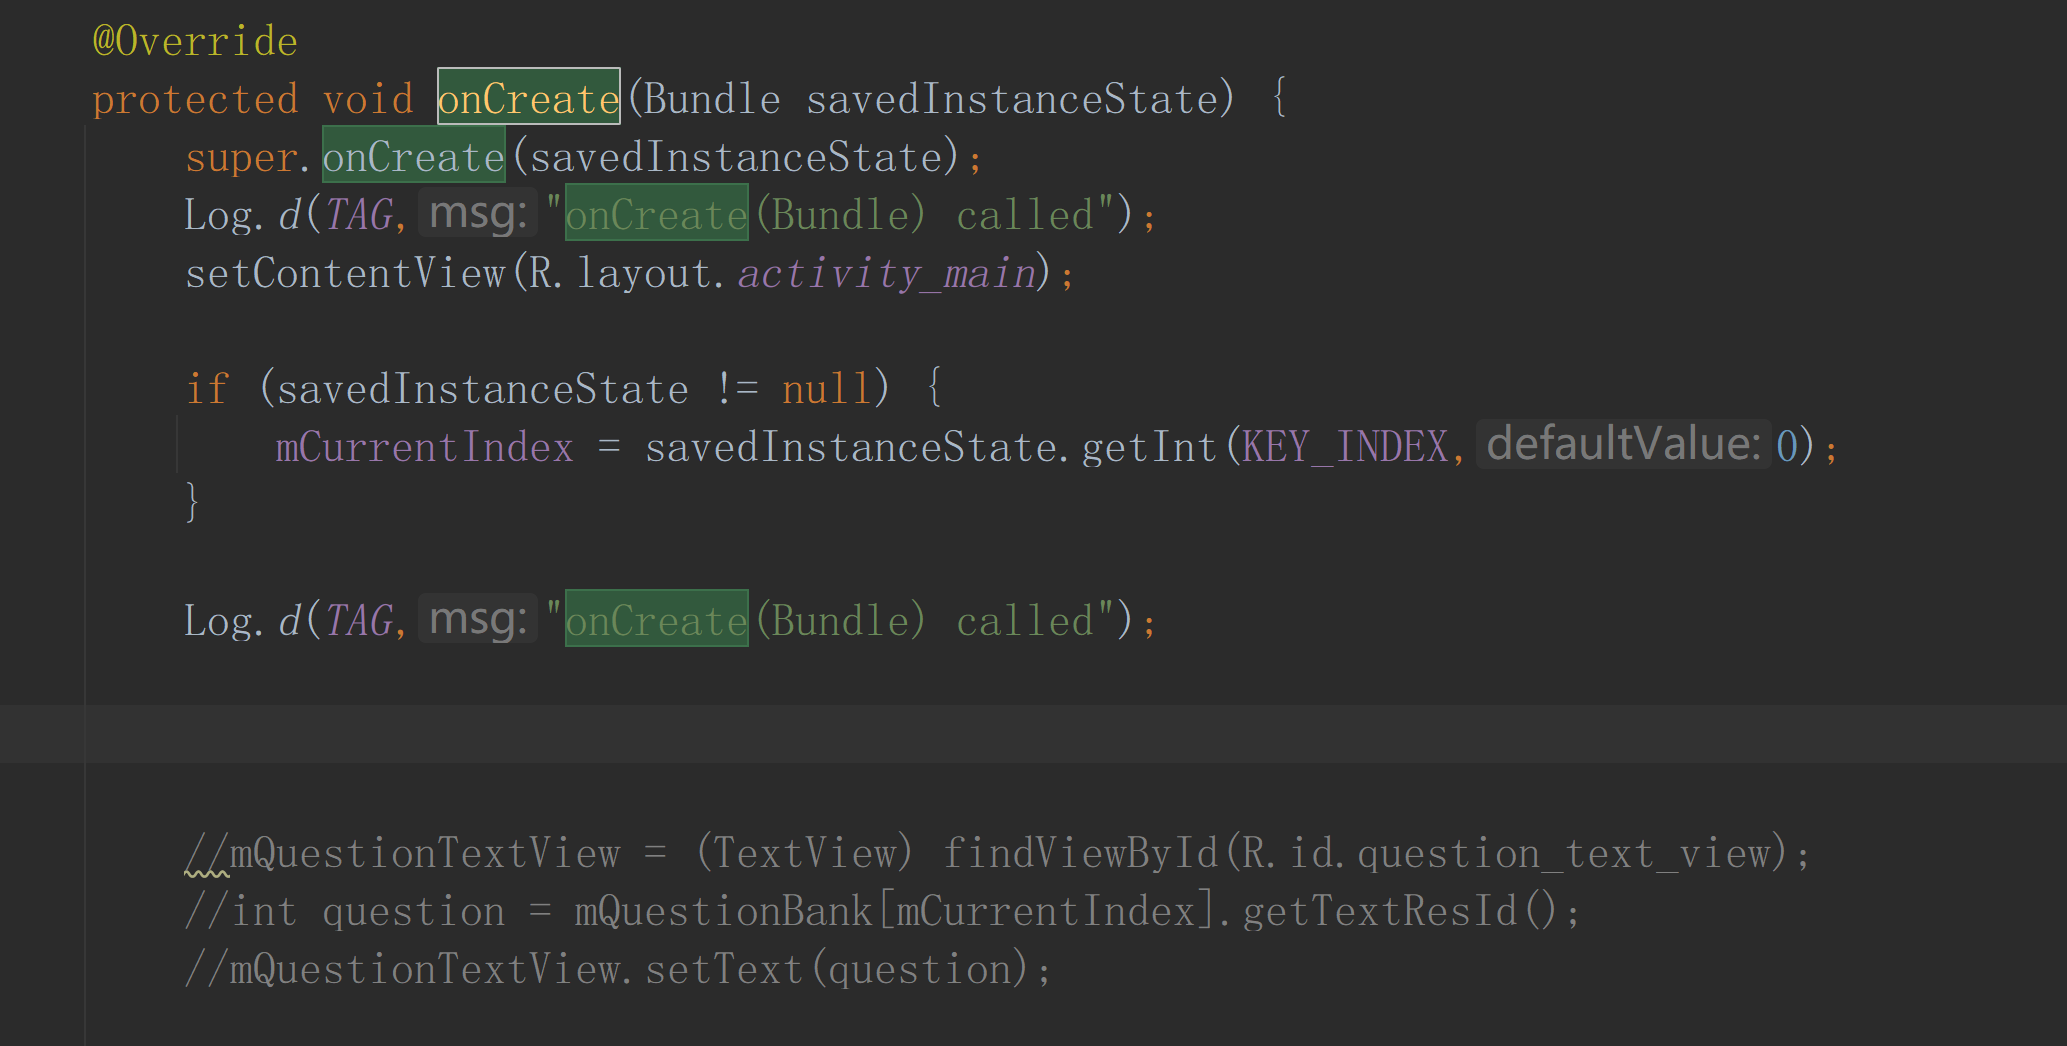This screenshot has height=1046, width=2067.
Task: Click onCreate in the super.onCreate call
Action: point(413,156)
